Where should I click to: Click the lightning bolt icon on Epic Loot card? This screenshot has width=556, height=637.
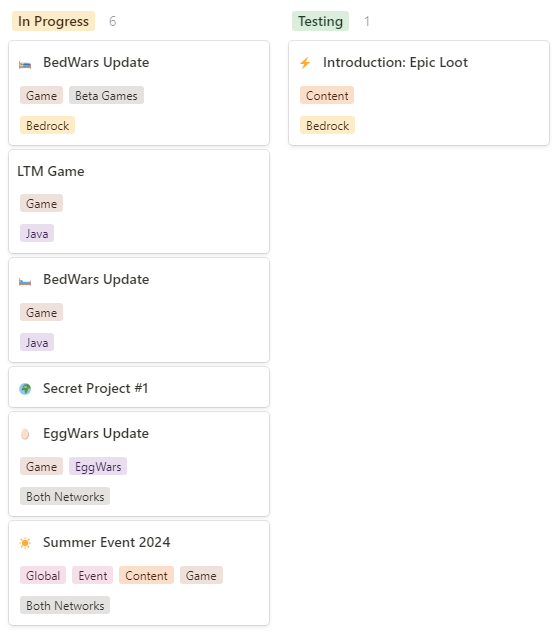tap(305, 63)
